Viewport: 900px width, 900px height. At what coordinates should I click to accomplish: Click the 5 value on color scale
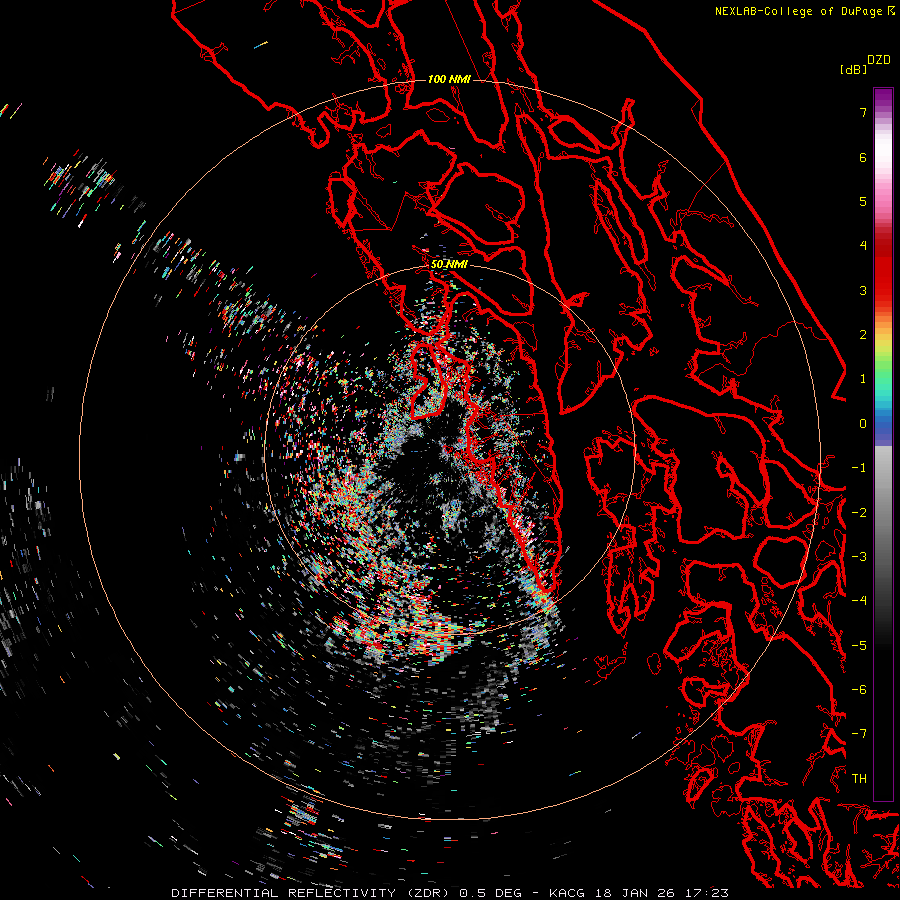tap(863, 201)
